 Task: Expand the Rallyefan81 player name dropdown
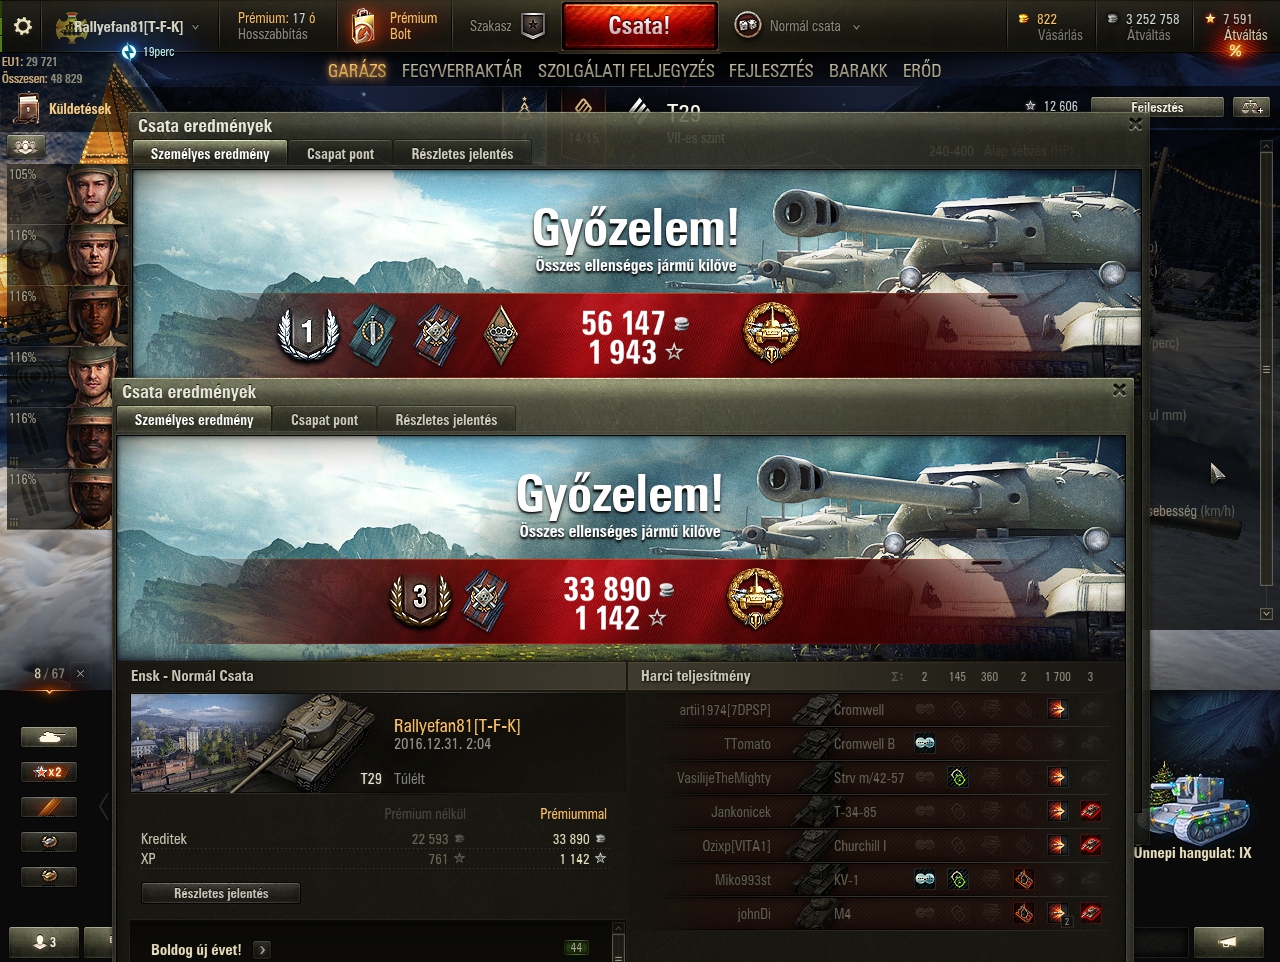[195, 28]
